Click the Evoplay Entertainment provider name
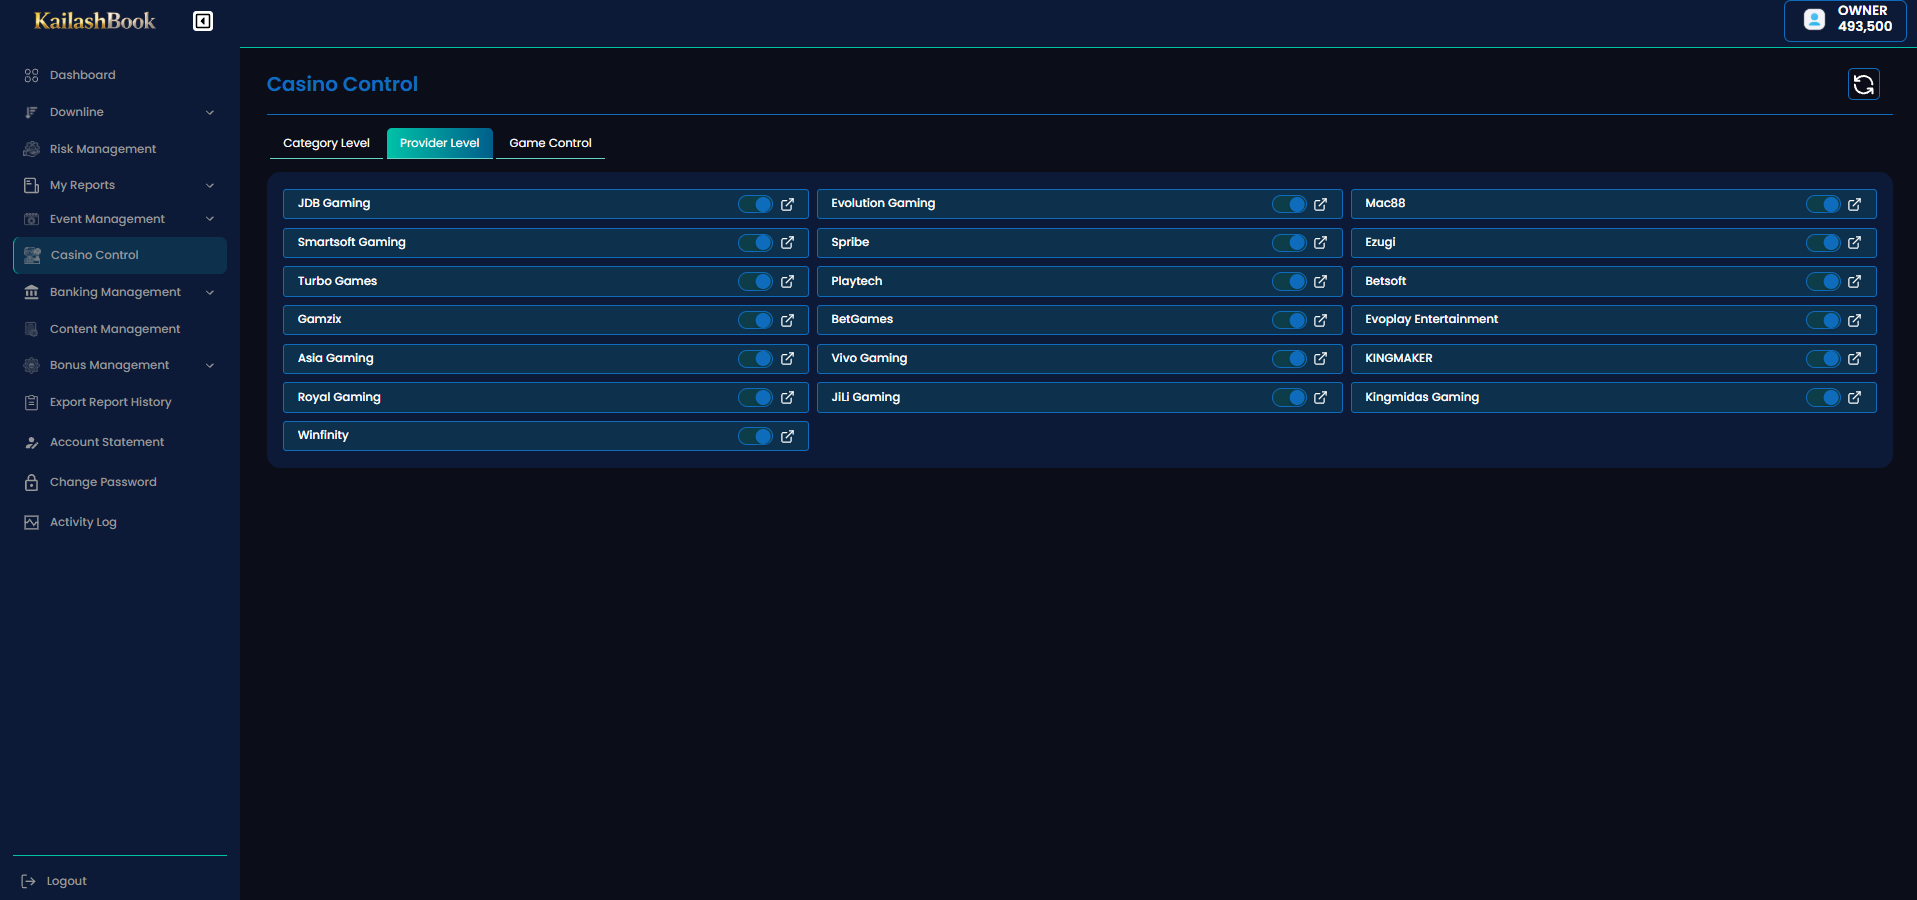Viewport: 1917px width, 900px height. 1431,320
